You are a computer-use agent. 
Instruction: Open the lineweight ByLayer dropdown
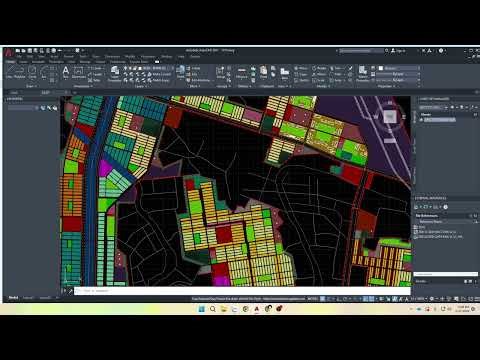tap(397, 74)
